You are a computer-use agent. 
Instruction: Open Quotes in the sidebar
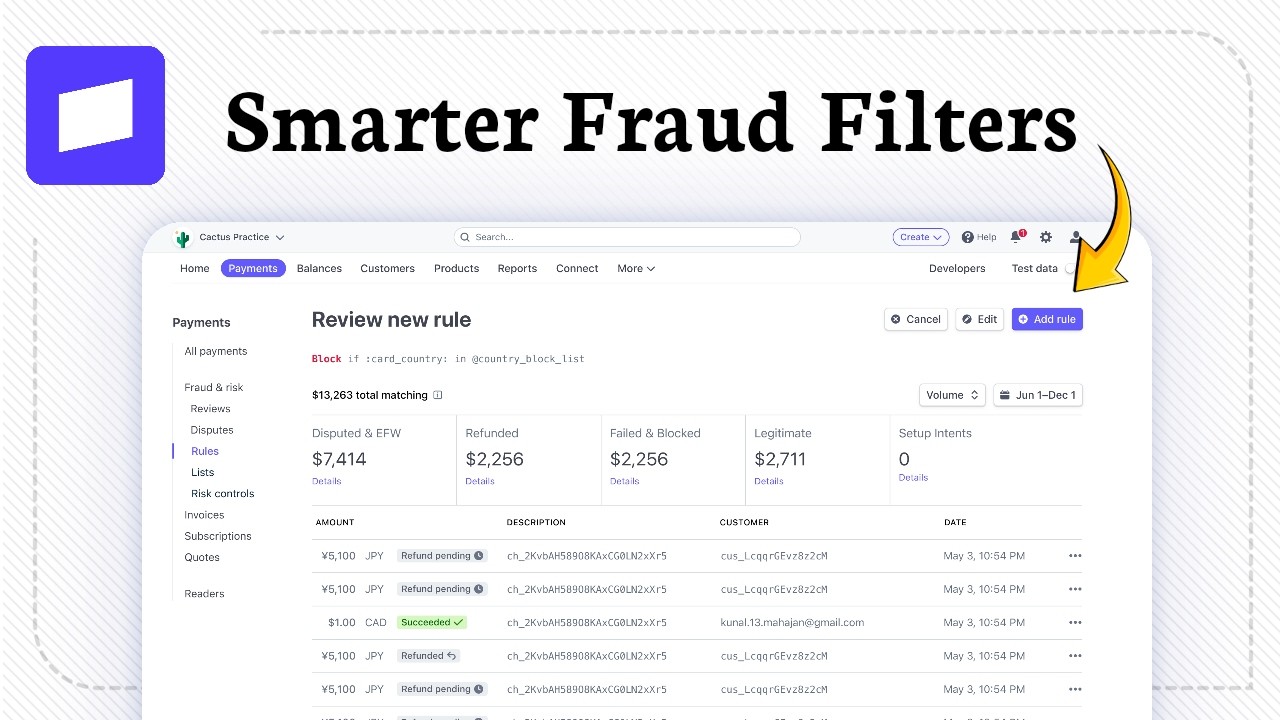[202, 557]
